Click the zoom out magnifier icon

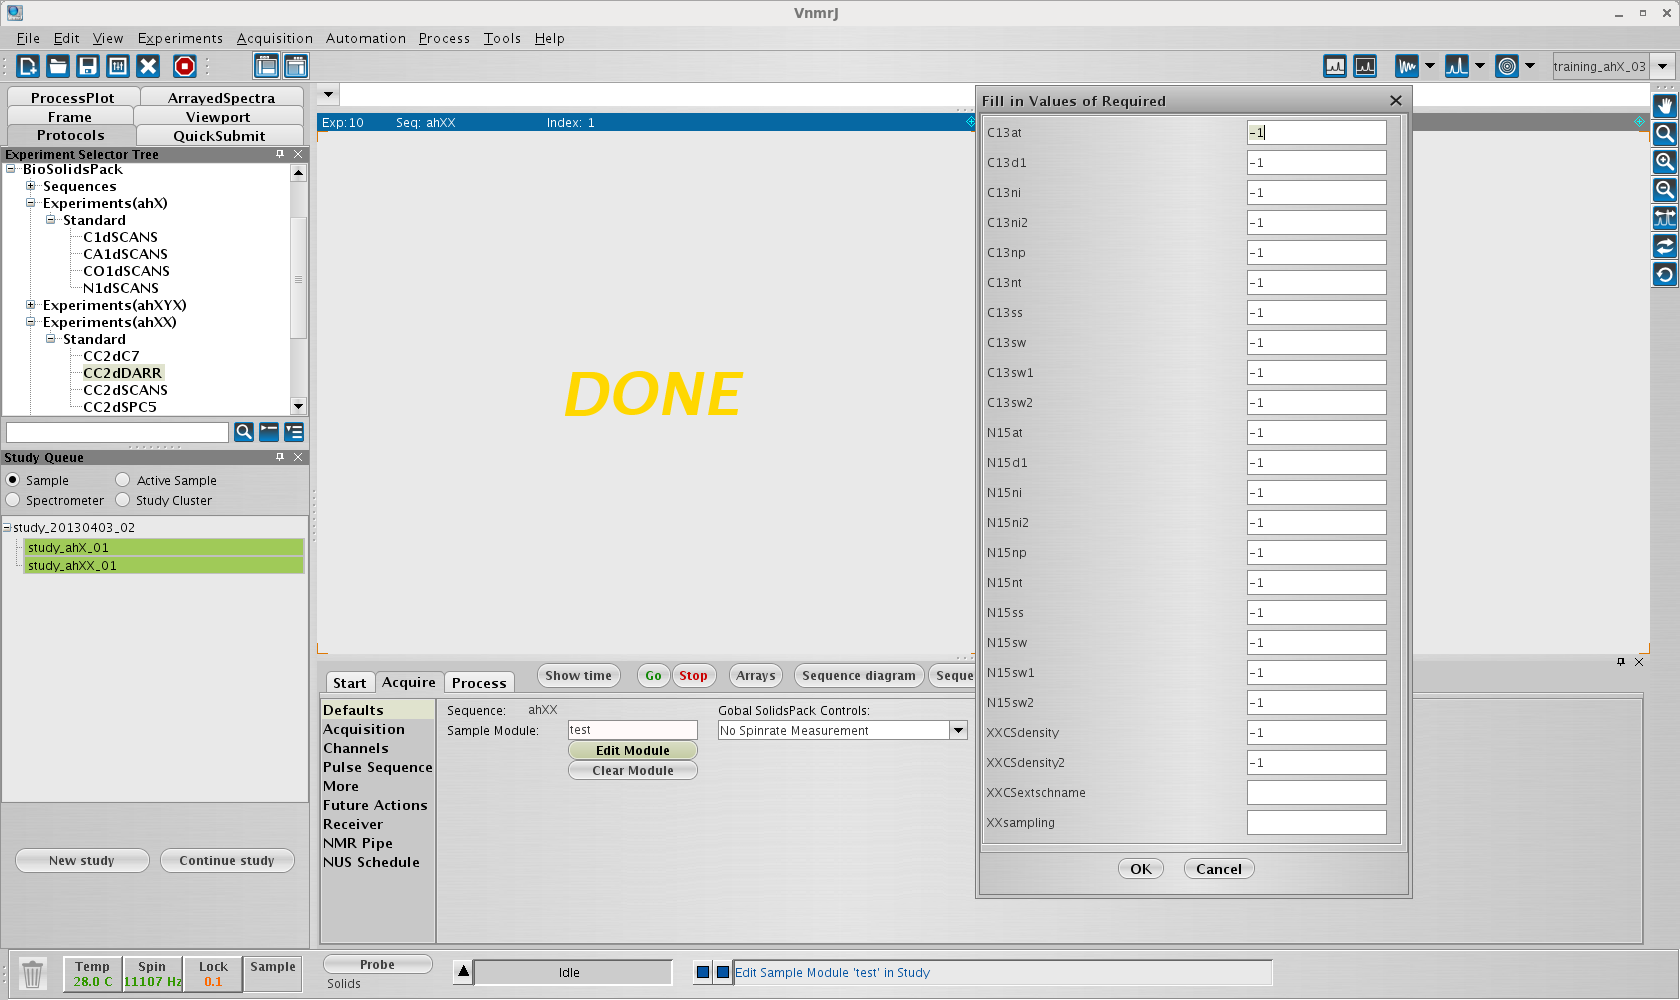point(1665,190)
